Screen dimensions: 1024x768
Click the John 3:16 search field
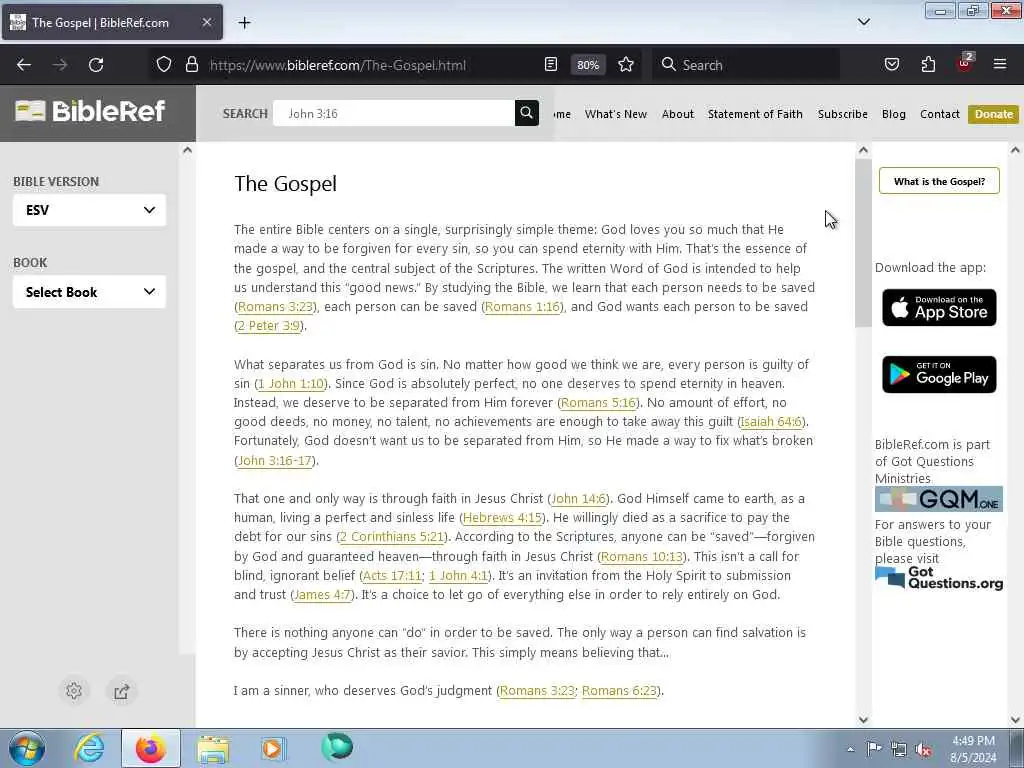coord(394,114)
